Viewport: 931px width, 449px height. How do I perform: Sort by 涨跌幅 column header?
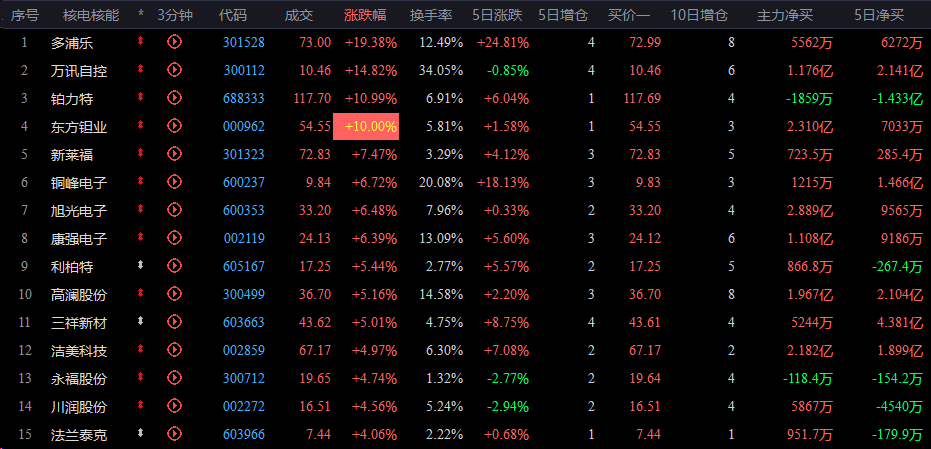365,15
